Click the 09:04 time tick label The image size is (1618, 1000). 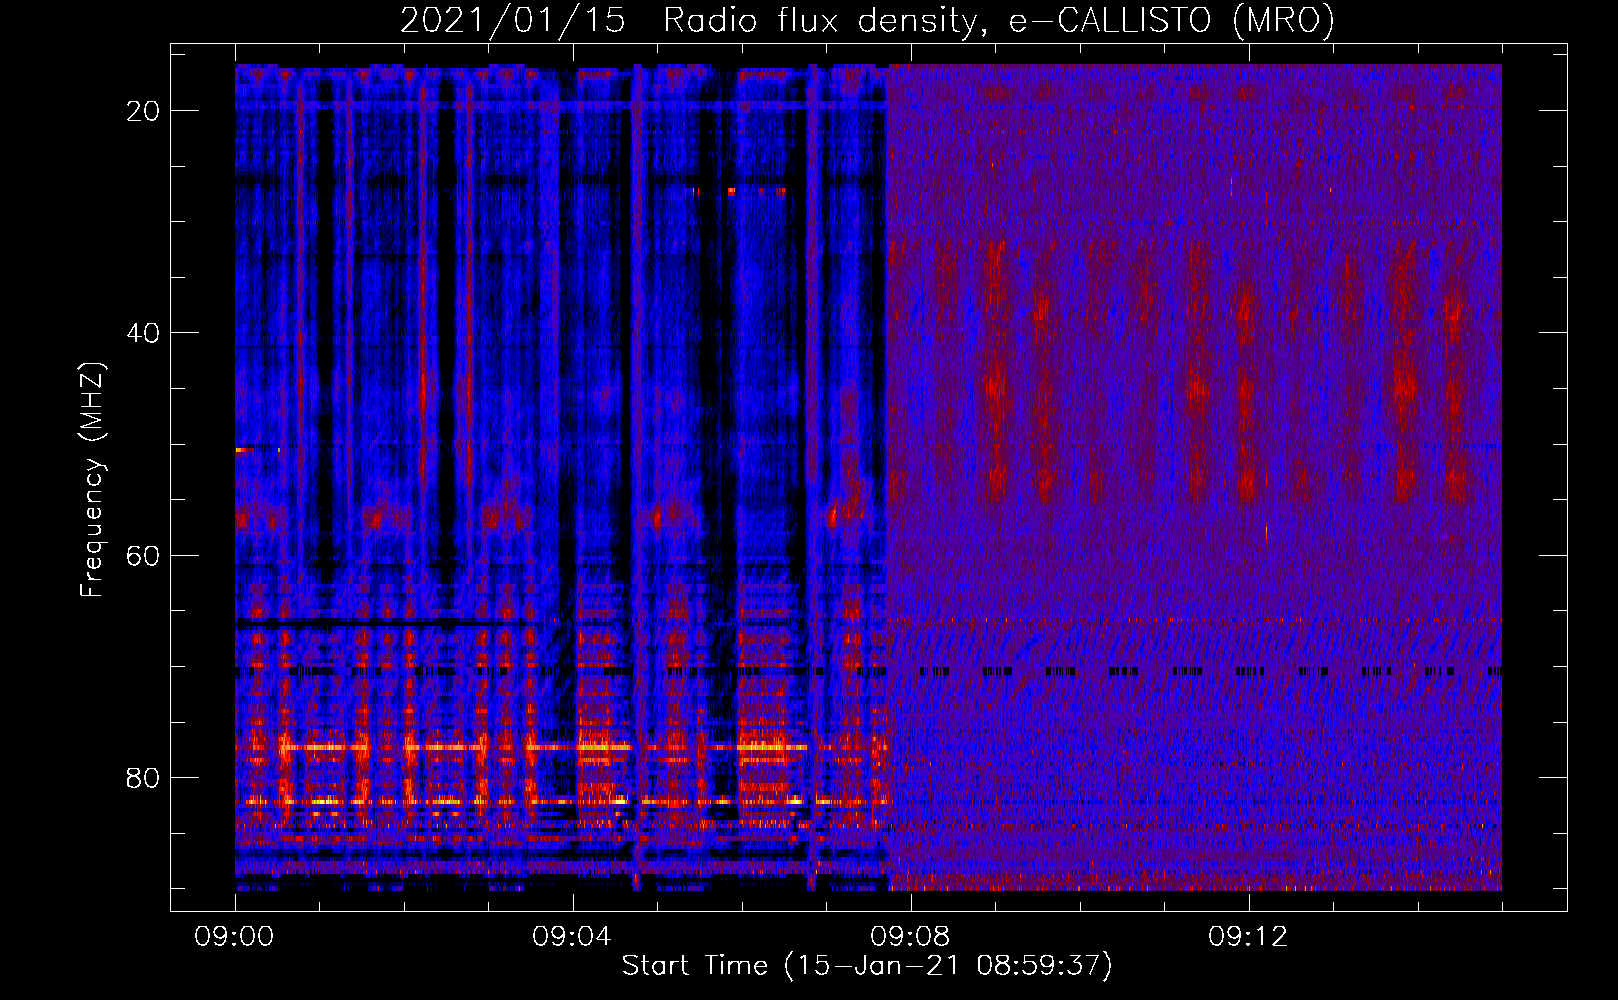point(572,937)
